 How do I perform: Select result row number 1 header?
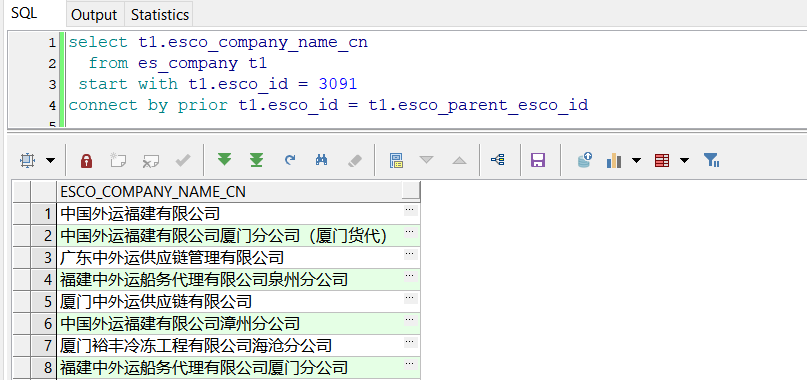click(43, 213)
